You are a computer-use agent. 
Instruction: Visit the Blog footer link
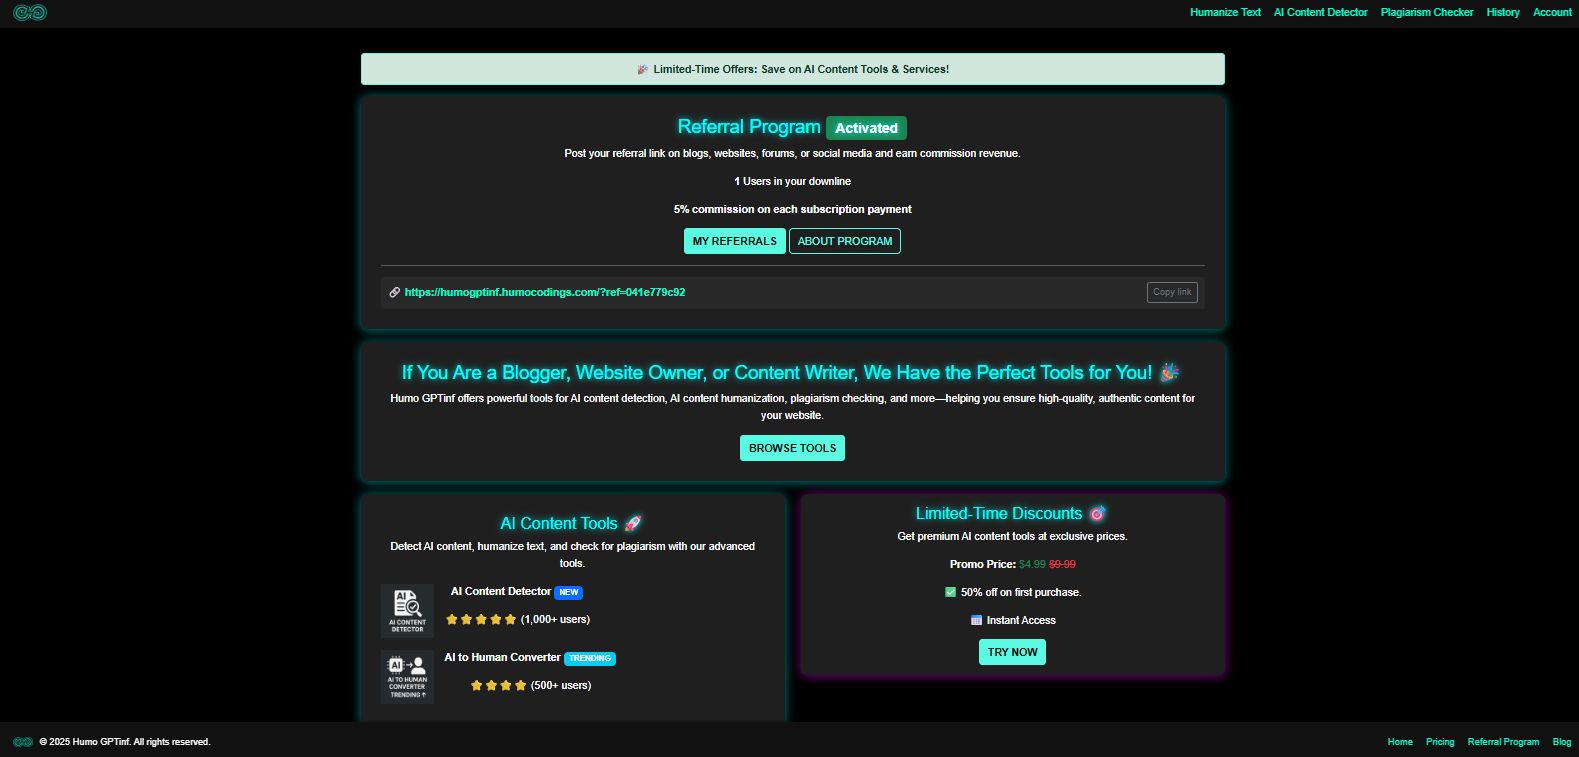click(x=1562, y=742)
